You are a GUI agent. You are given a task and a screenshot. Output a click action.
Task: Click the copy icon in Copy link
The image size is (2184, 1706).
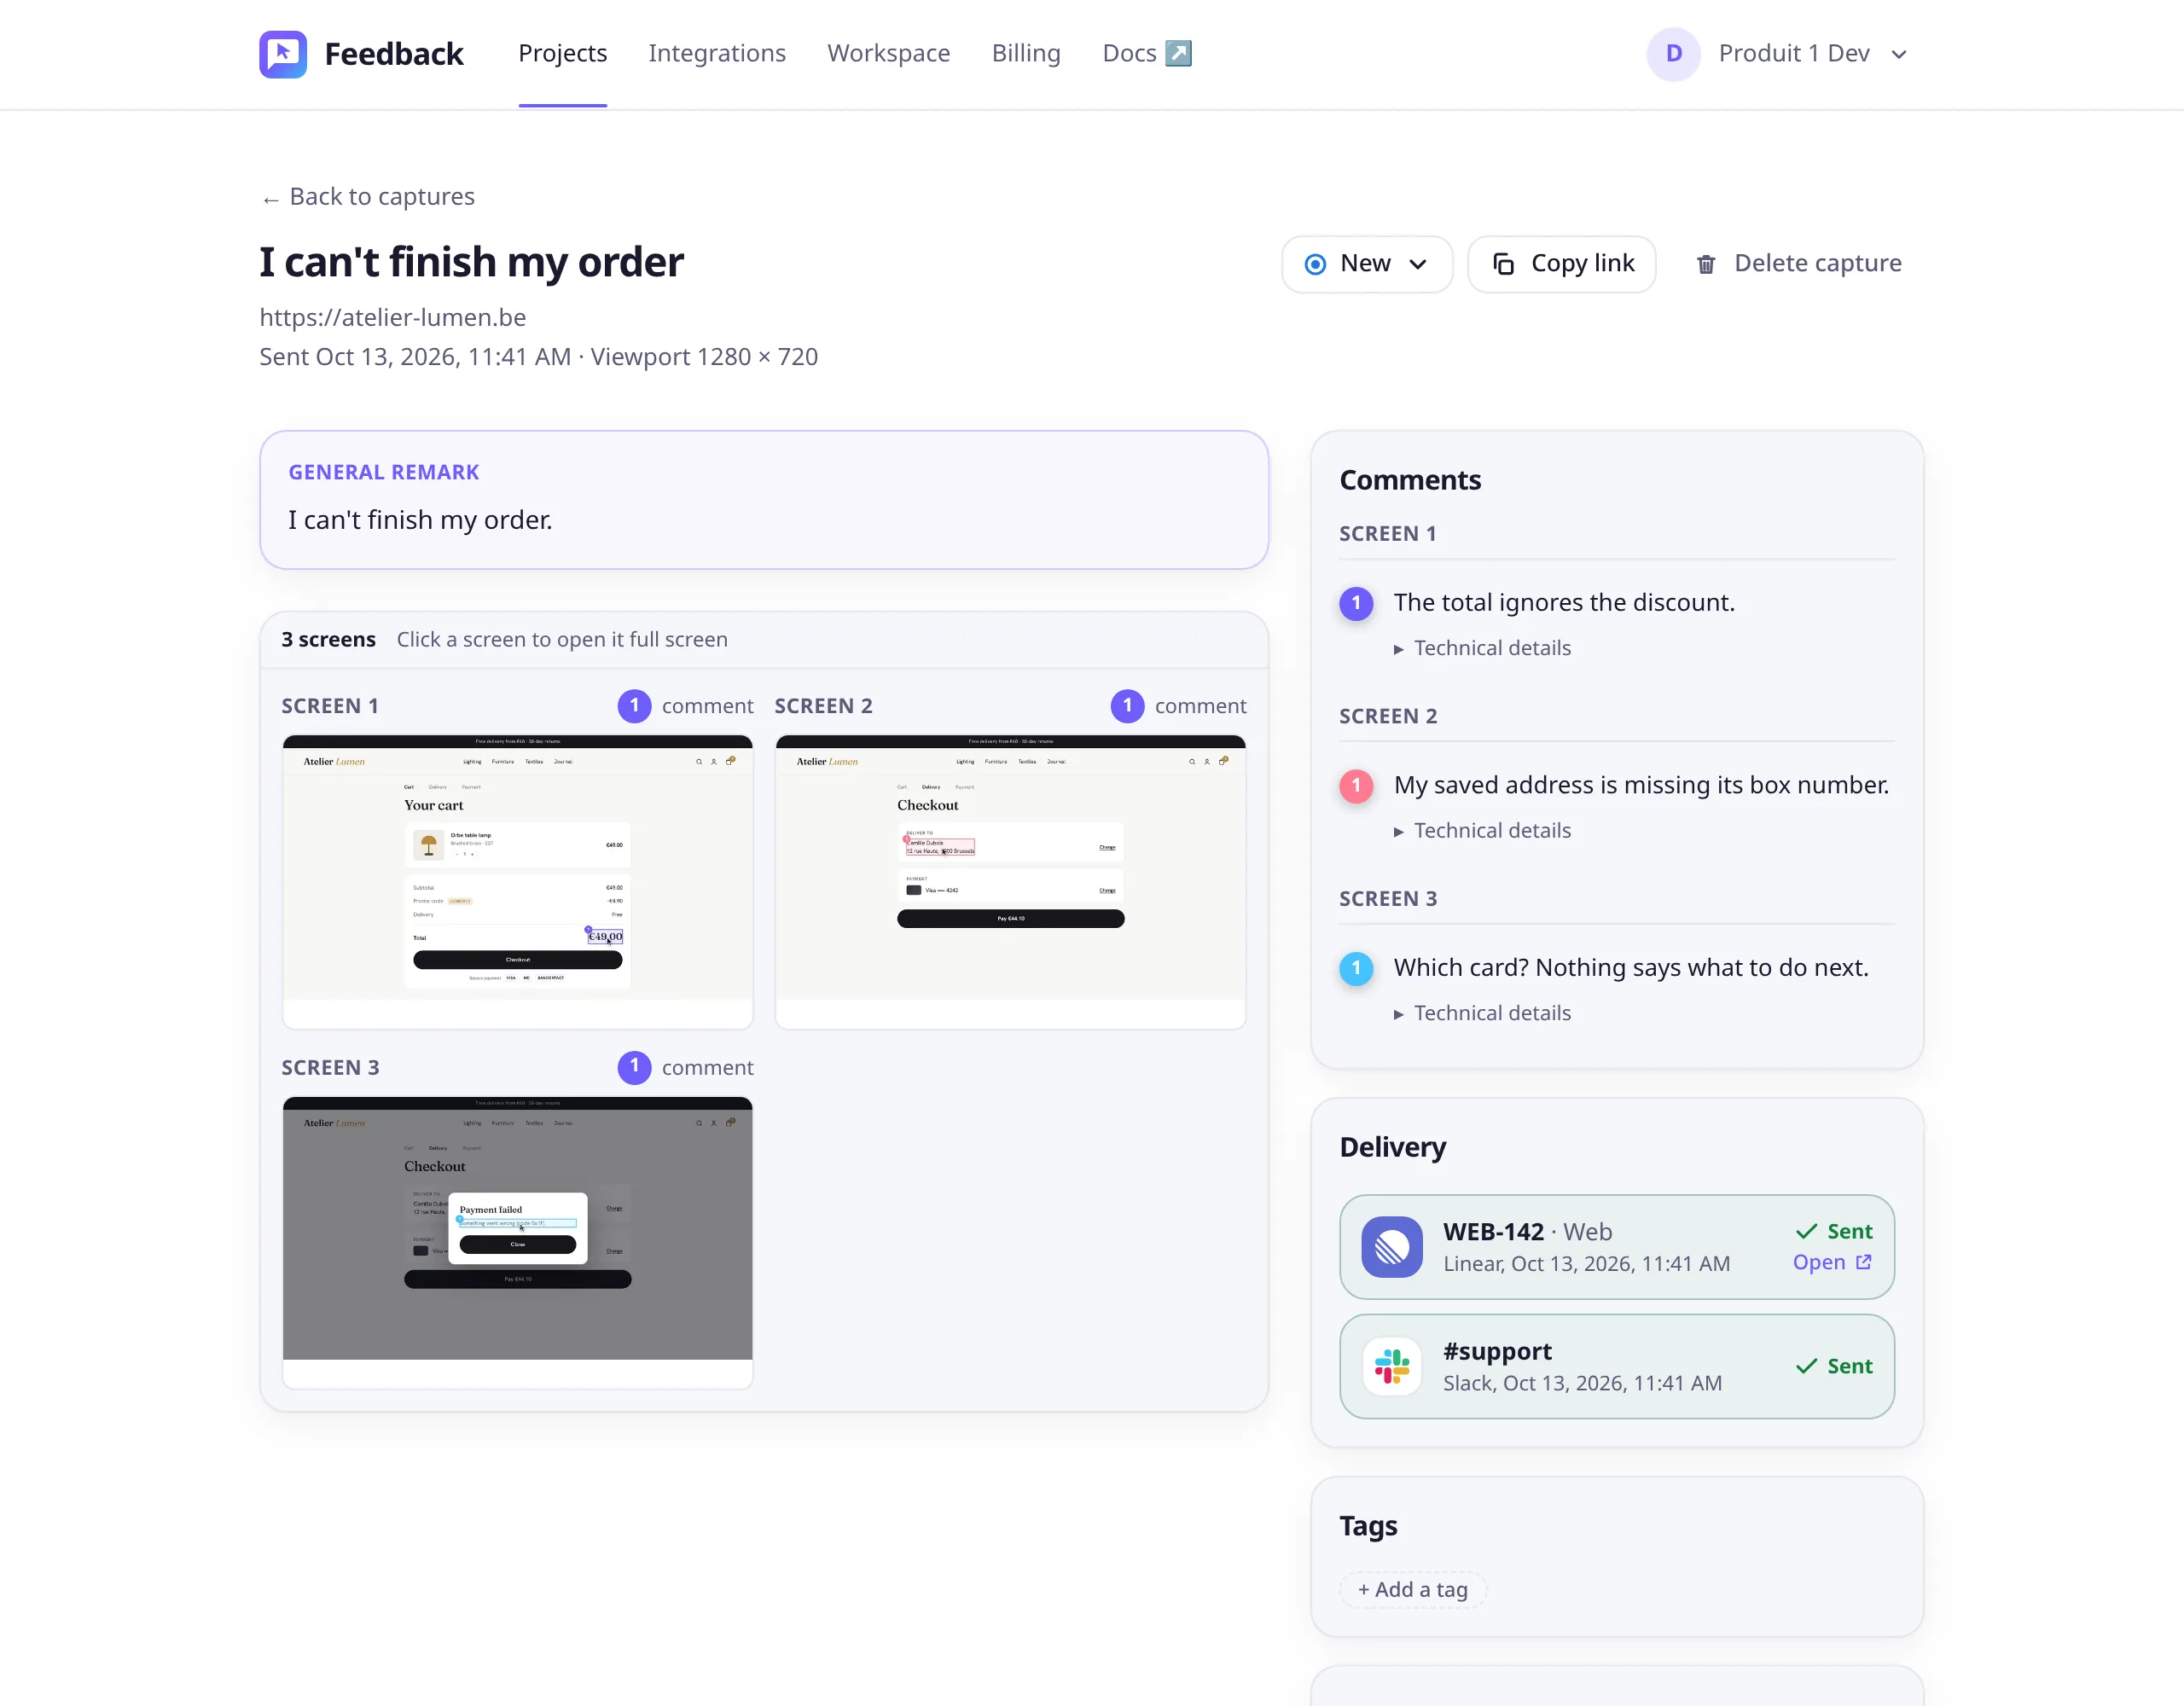click(1503, 264)
